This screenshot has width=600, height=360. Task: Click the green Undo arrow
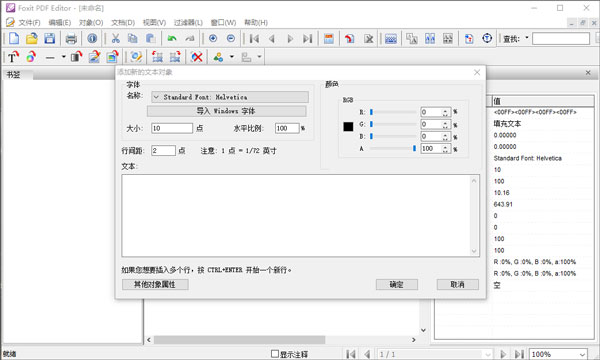pos(172,38)
